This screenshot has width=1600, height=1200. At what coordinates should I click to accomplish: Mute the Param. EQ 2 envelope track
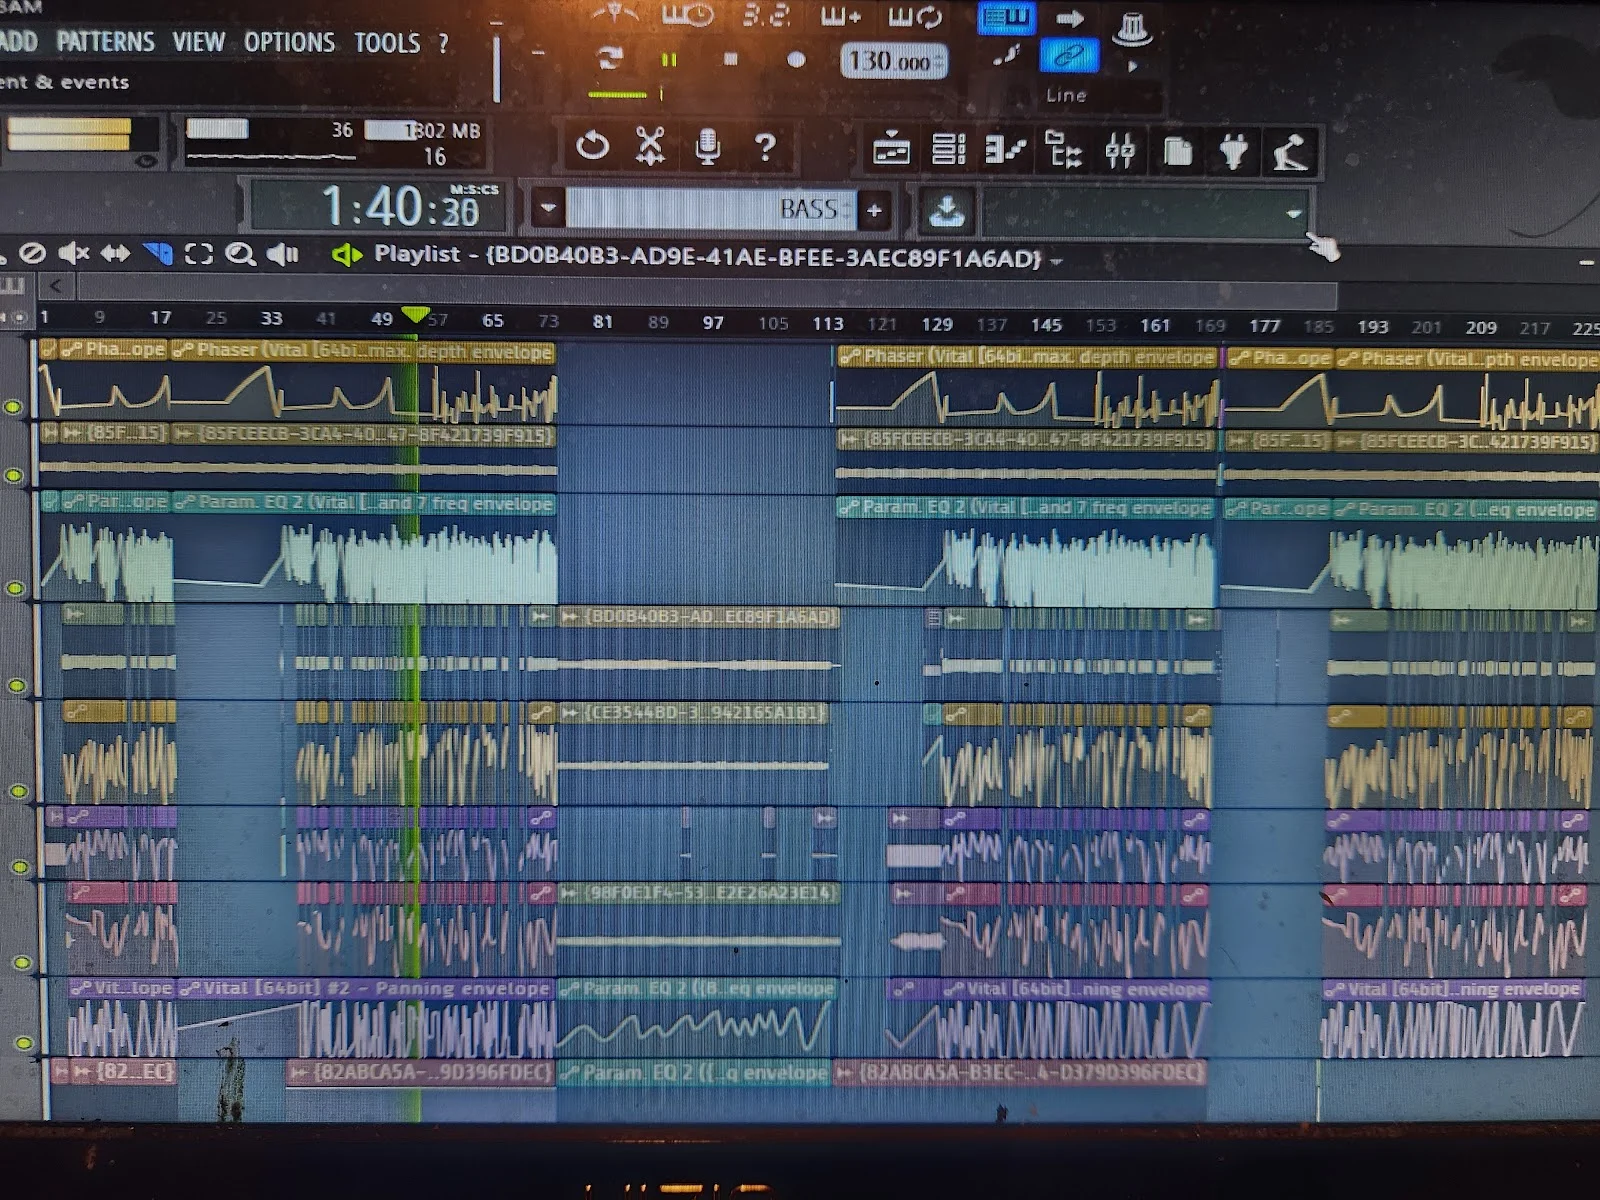(14, 588)
